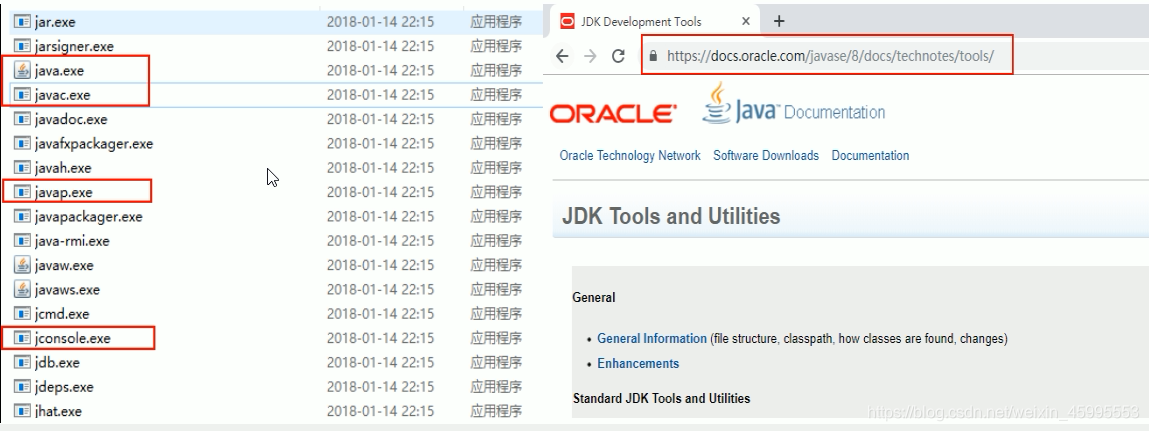
Task: Click the jconsole.exe file icon
Action: (22, 338)
